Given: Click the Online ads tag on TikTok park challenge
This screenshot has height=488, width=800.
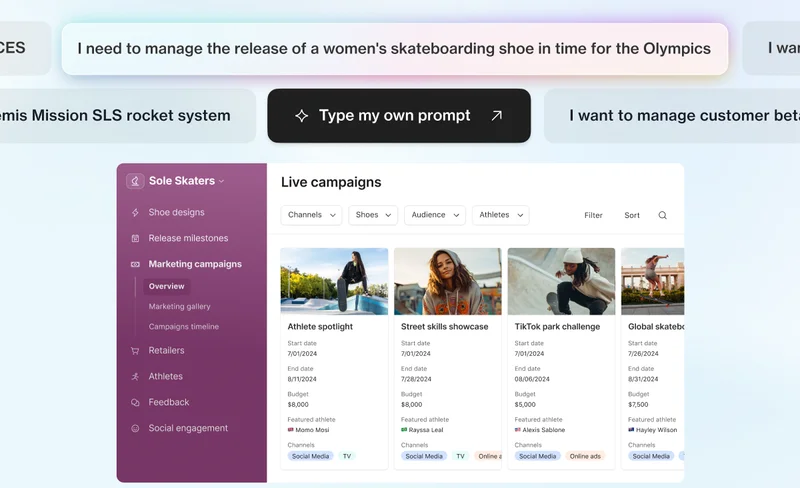Looking at the screenshot, I should click(x=585, y=456).
